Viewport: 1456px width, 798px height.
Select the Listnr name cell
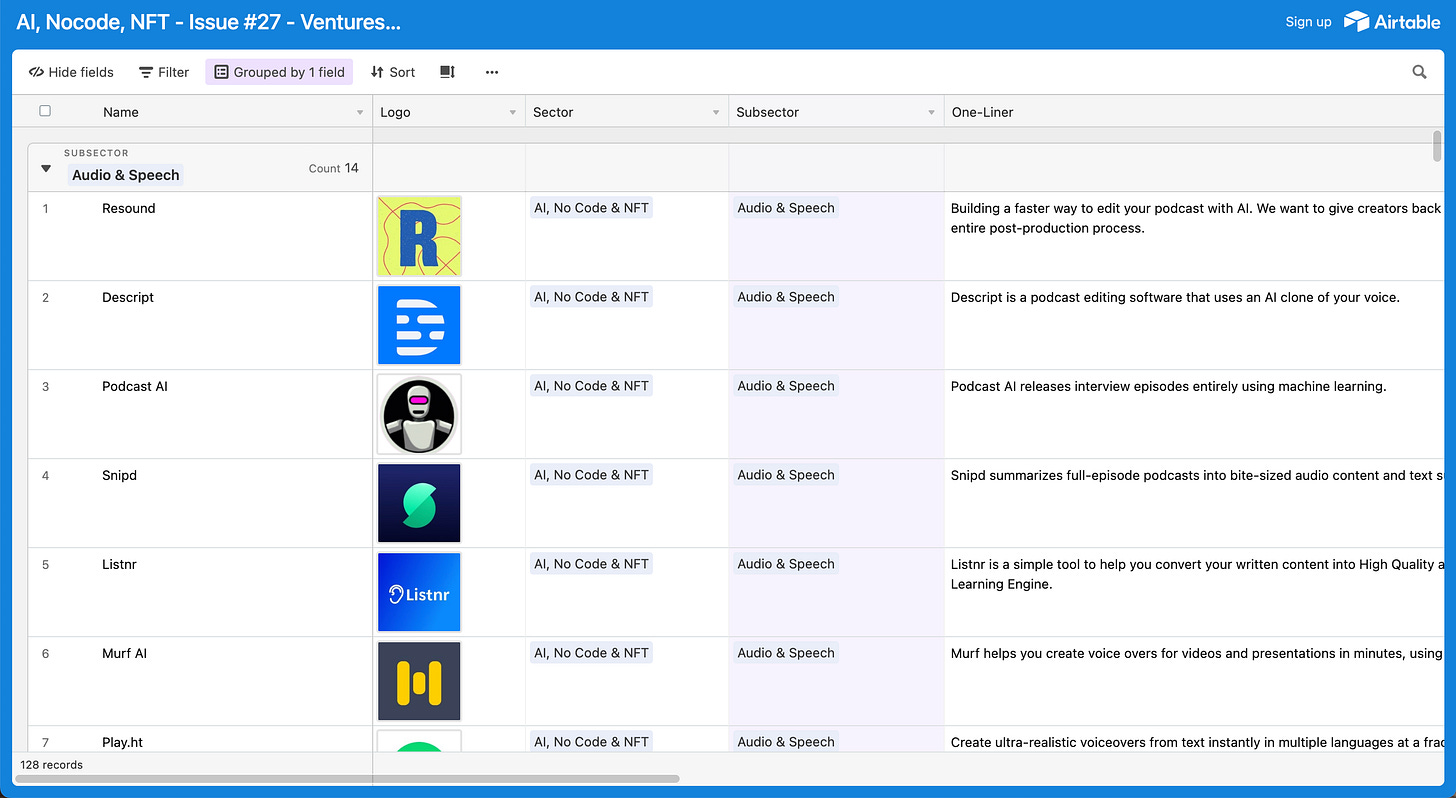200,592
